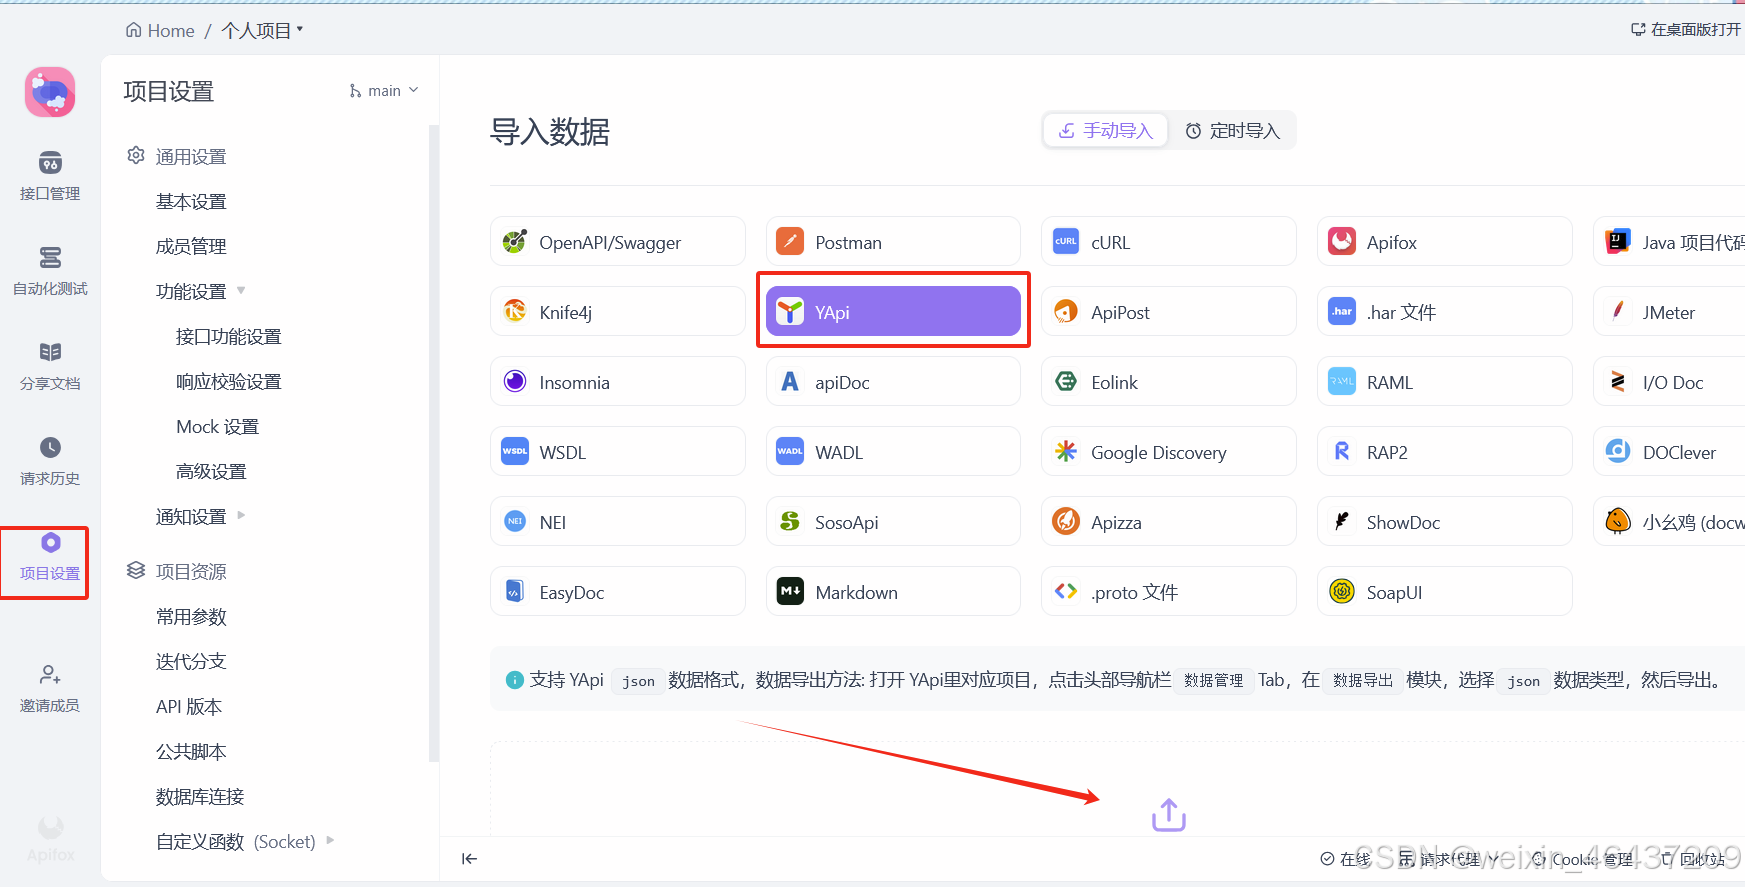Select the RAML import format
The height and width of the screenshot is (887, 1745).
(x=1445, y=382)
